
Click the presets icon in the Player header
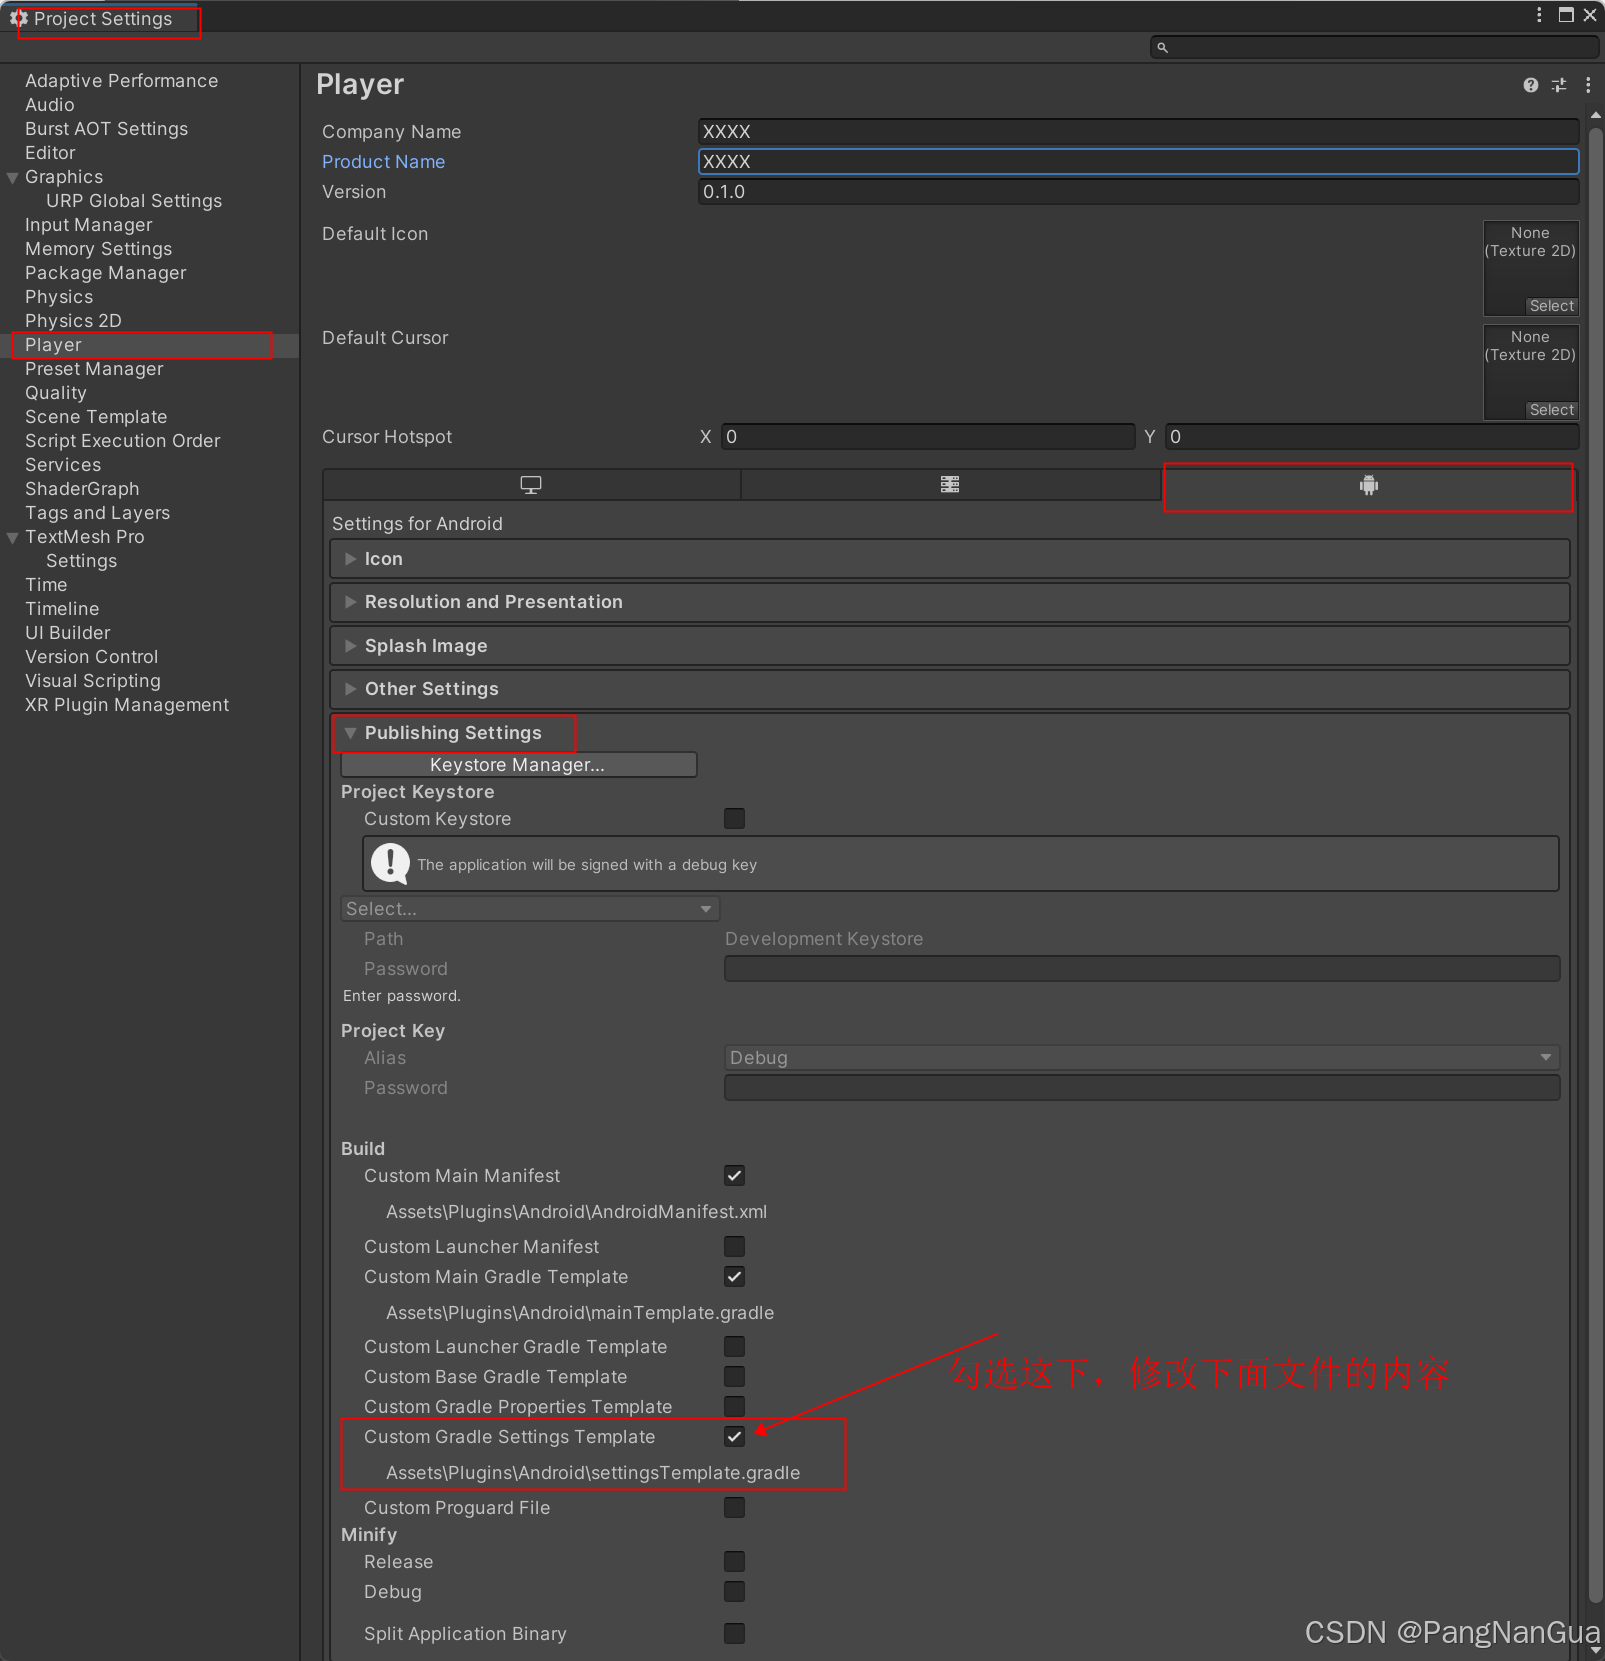click(1558, 85)
